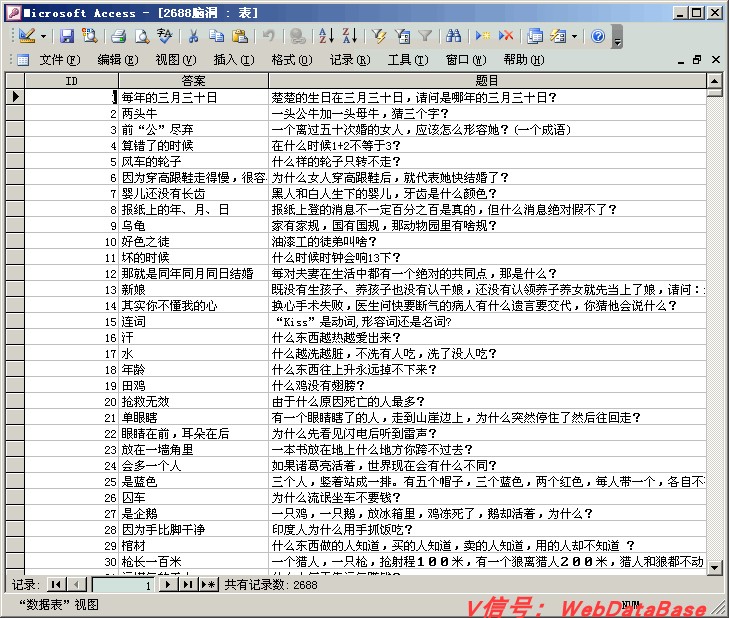This screenshot has width=729, height=618.
Task: Open the 格式(O) menu
Action: pyautogui.click(x=292, y=60)
